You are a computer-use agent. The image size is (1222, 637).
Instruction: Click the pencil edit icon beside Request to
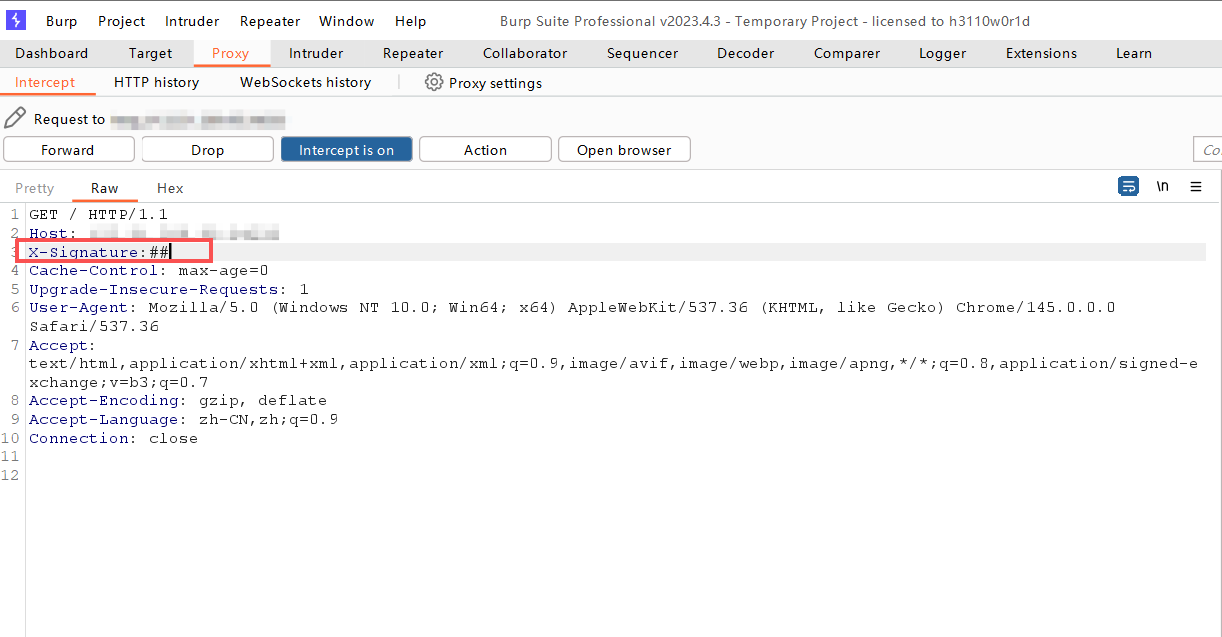pos(15,118)
